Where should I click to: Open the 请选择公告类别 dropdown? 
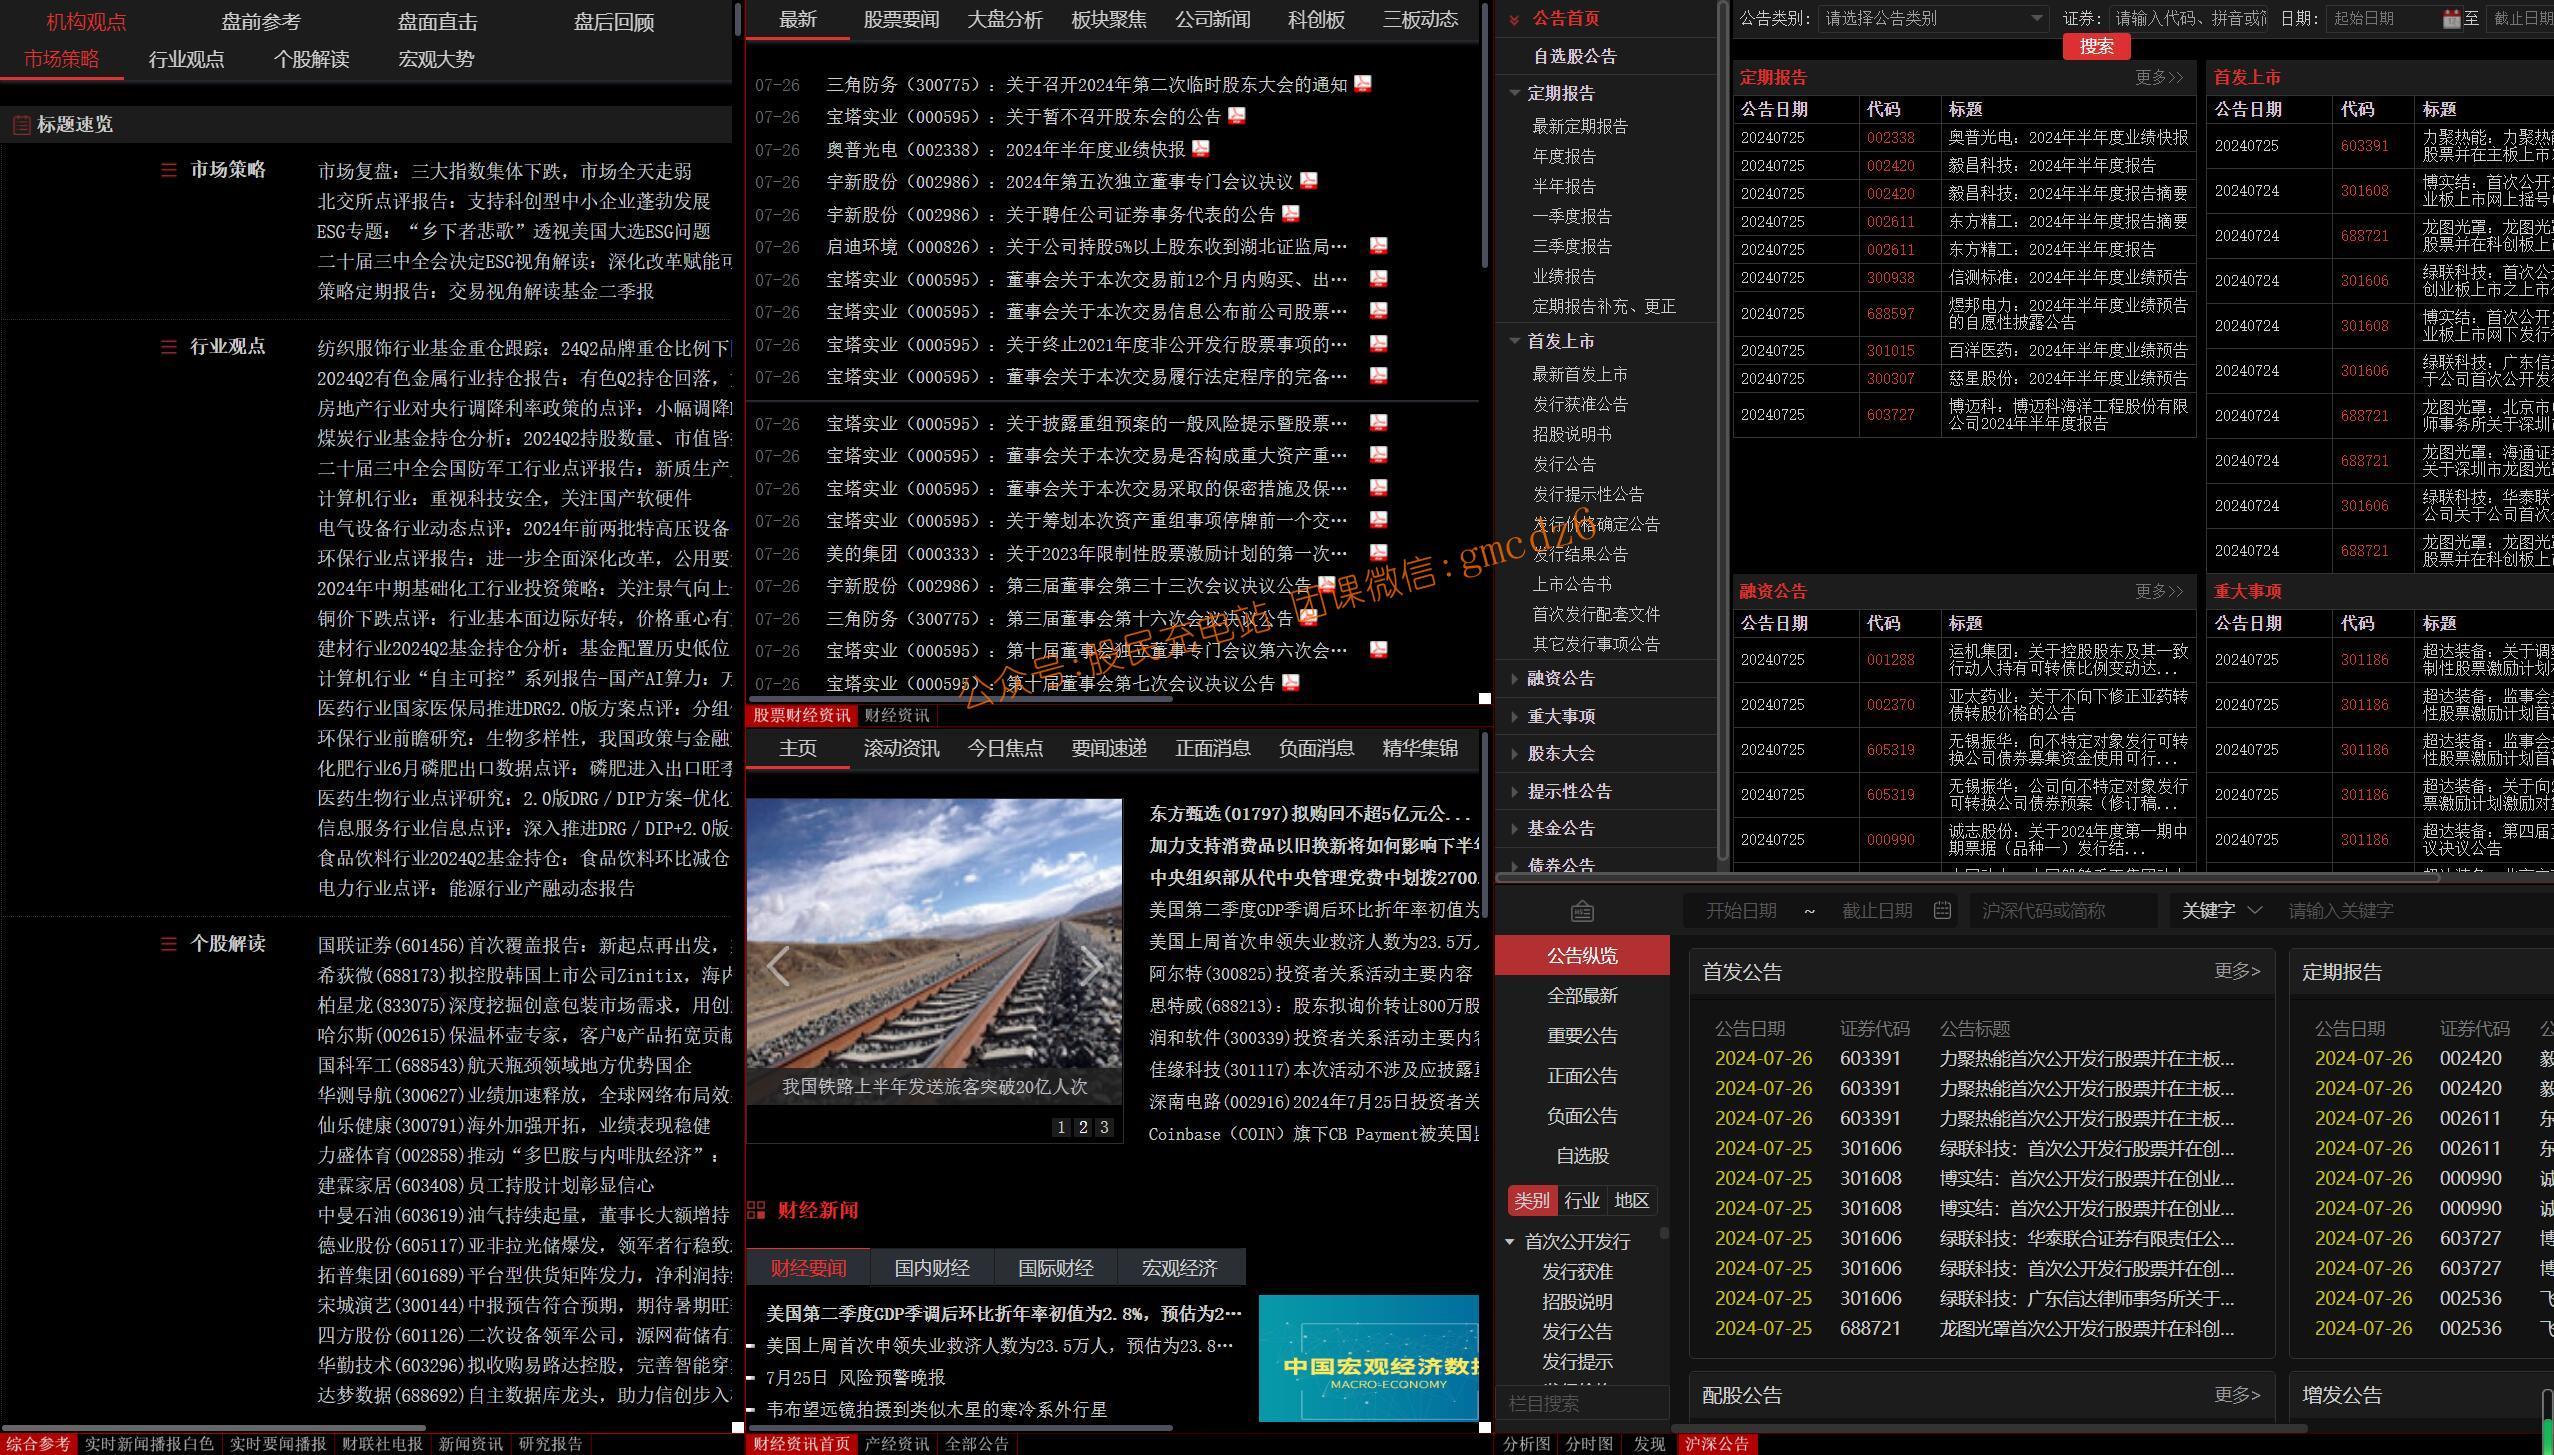1932,19
